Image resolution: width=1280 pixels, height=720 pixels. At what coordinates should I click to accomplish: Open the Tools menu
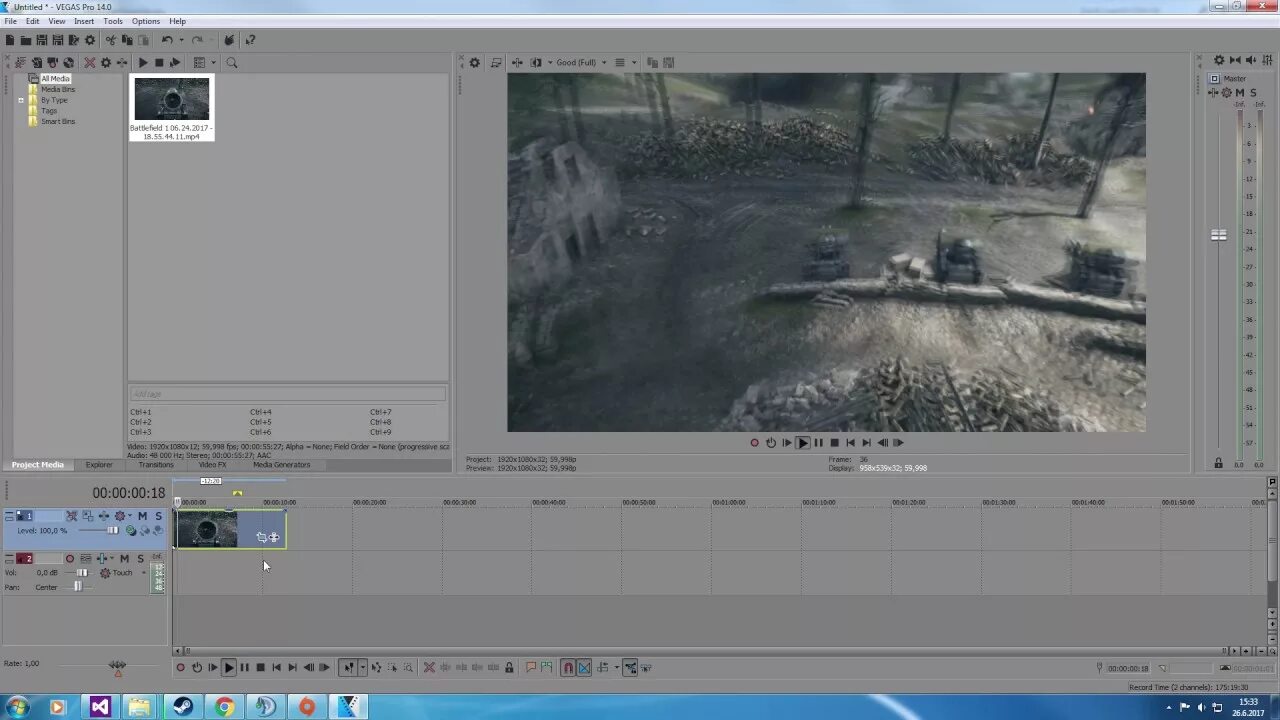(x=113, y=21)
